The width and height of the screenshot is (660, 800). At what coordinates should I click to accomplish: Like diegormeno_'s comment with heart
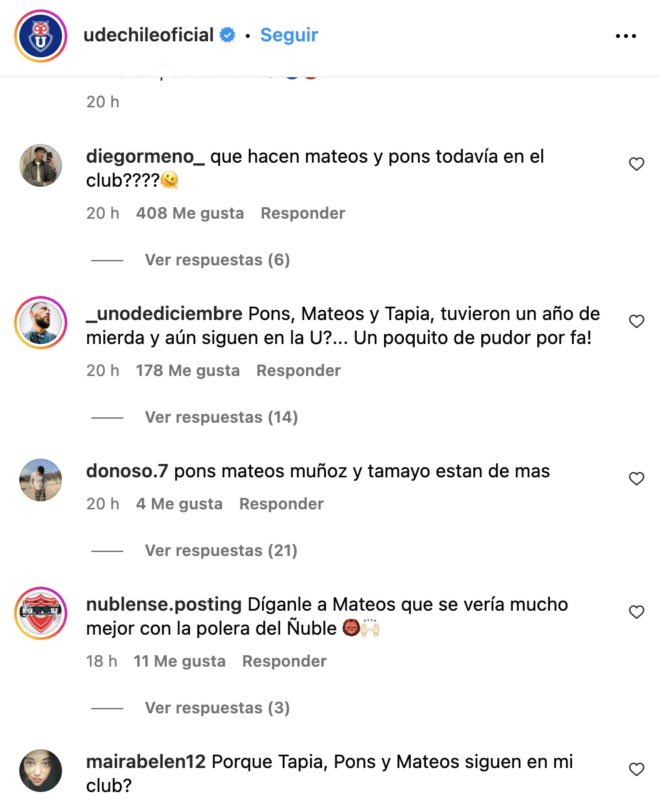point(636,164)
